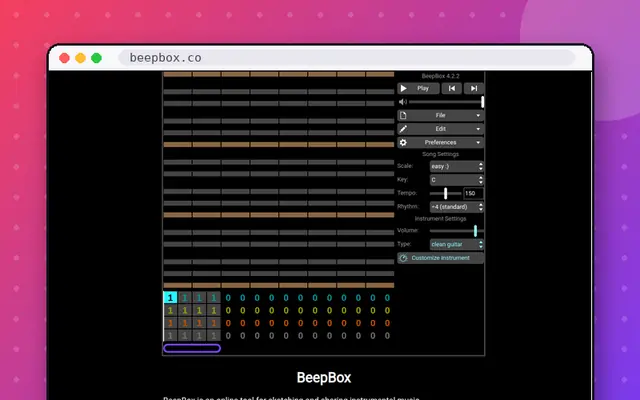640x400 pixels.
Task: Click the Tempo: label
Action: pos(407,193)
